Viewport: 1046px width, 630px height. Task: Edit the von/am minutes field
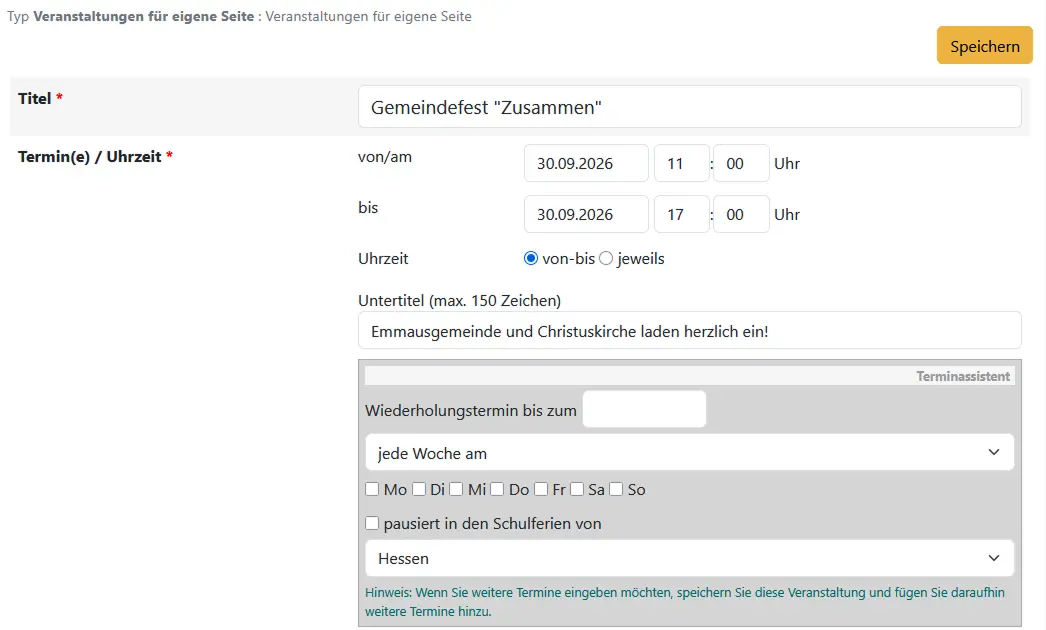point(741,164)
